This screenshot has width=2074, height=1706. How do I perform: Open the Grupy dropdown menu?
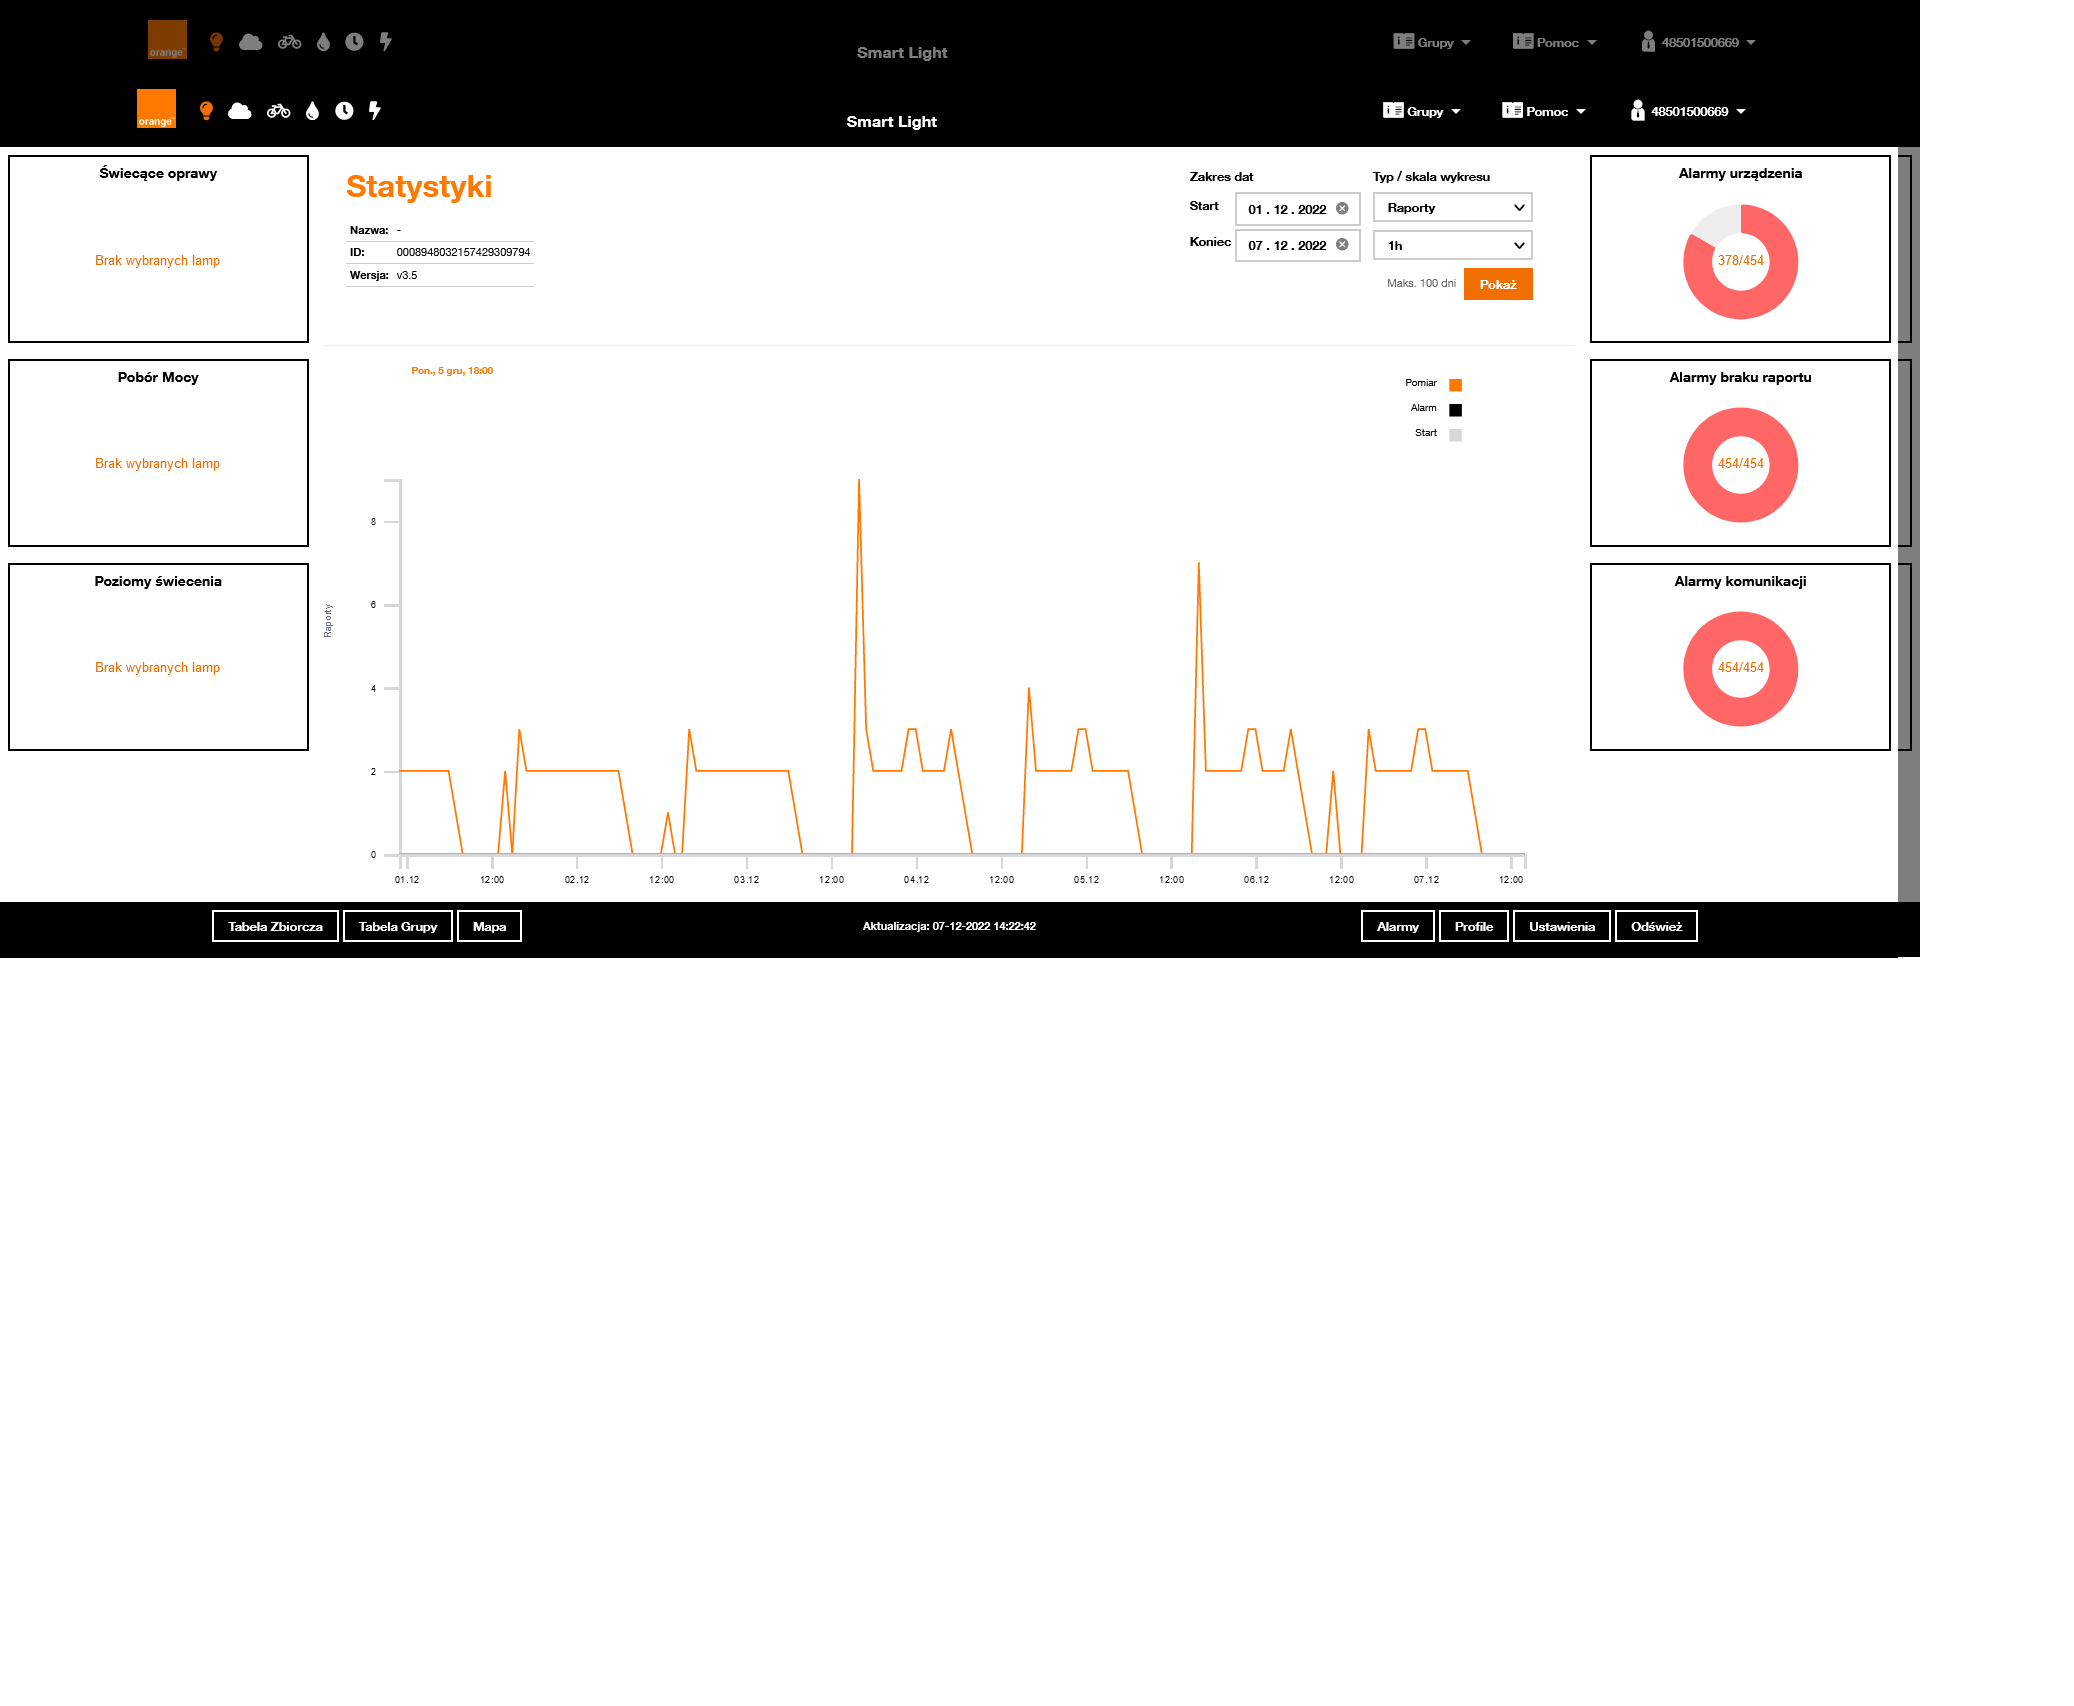point(1422,111)
